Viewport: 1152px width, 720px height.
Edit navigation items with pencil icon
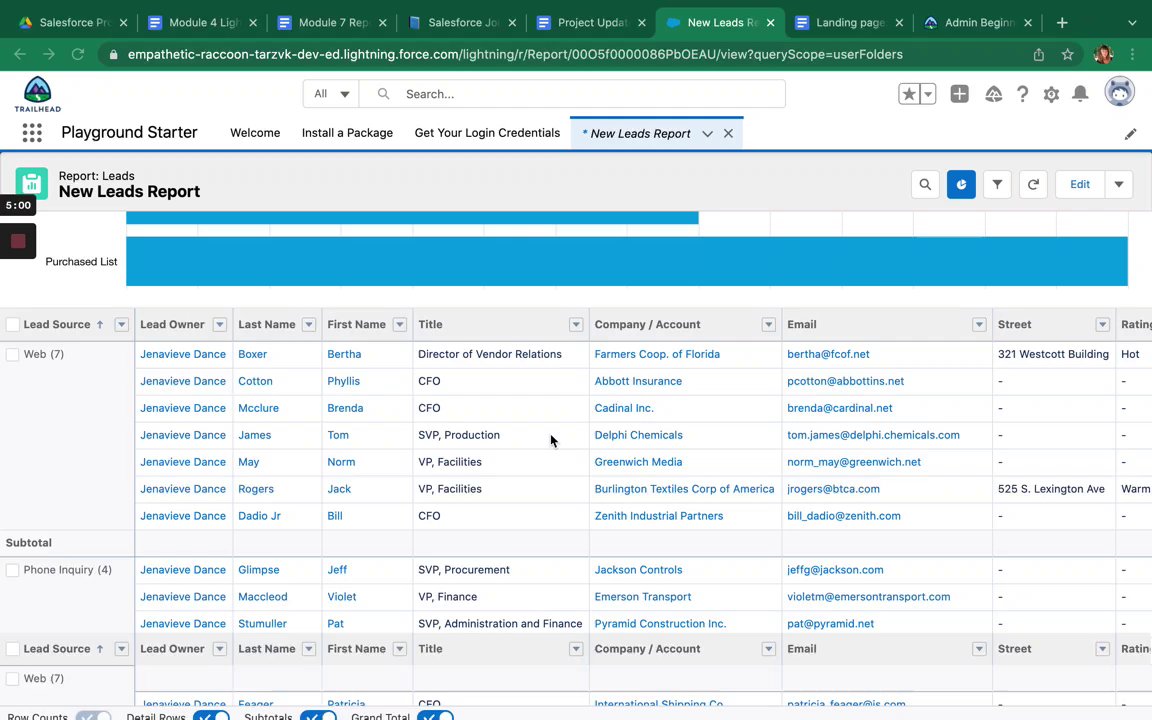1131,134
